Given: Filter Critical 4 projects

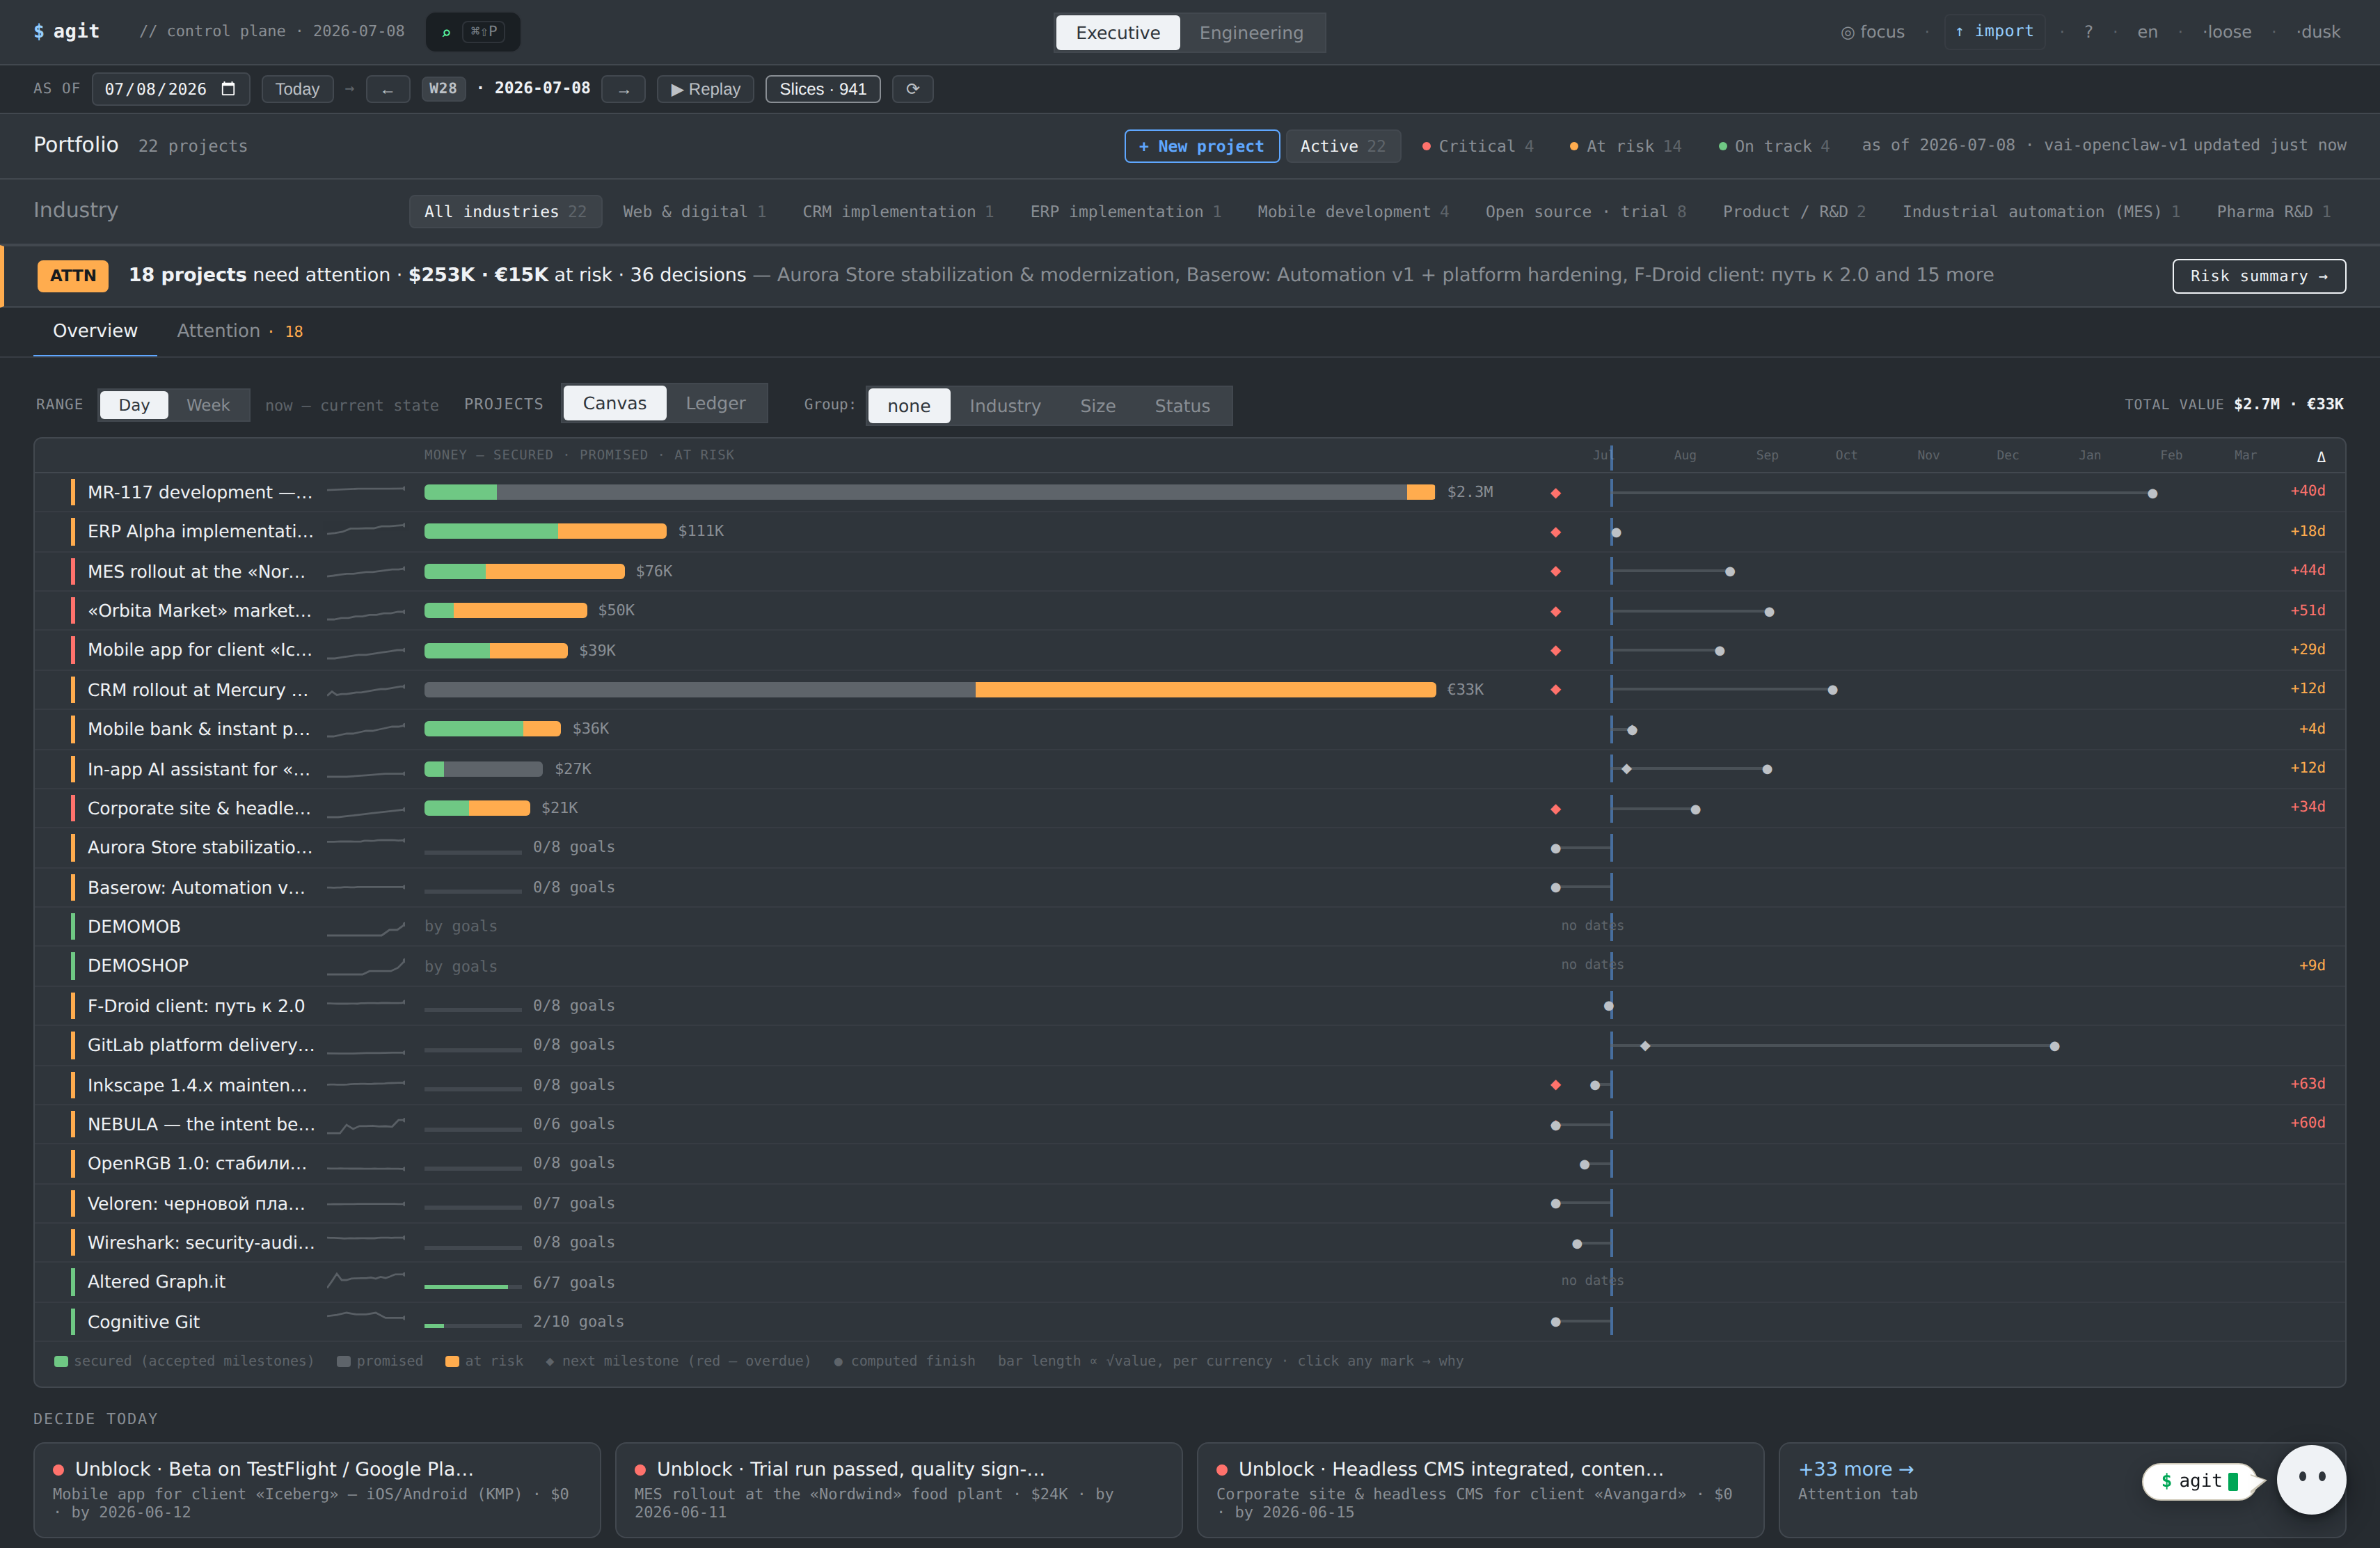Looking at the screenshot, I should click(x=1477, y=146).
